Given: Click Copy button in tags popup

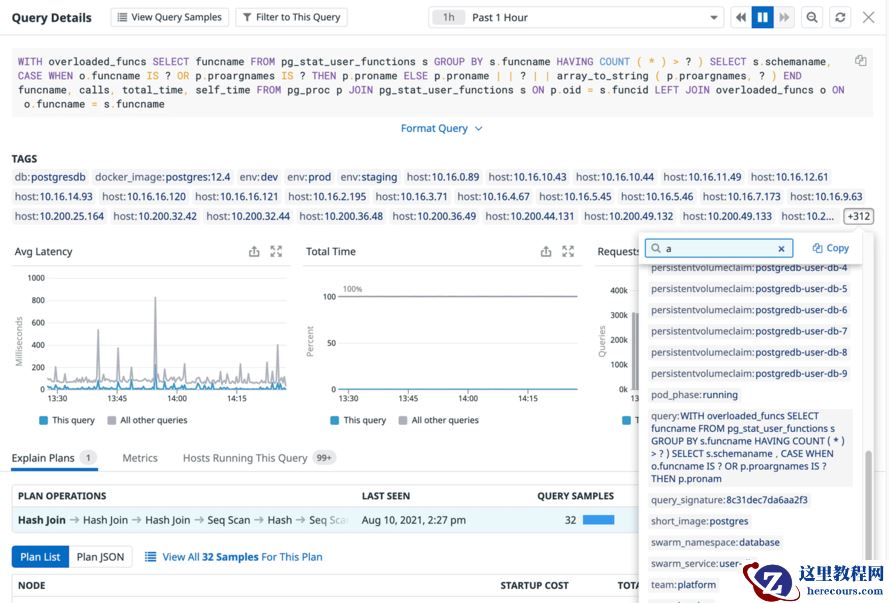Looking at the screenshot, I should point(831,248).
